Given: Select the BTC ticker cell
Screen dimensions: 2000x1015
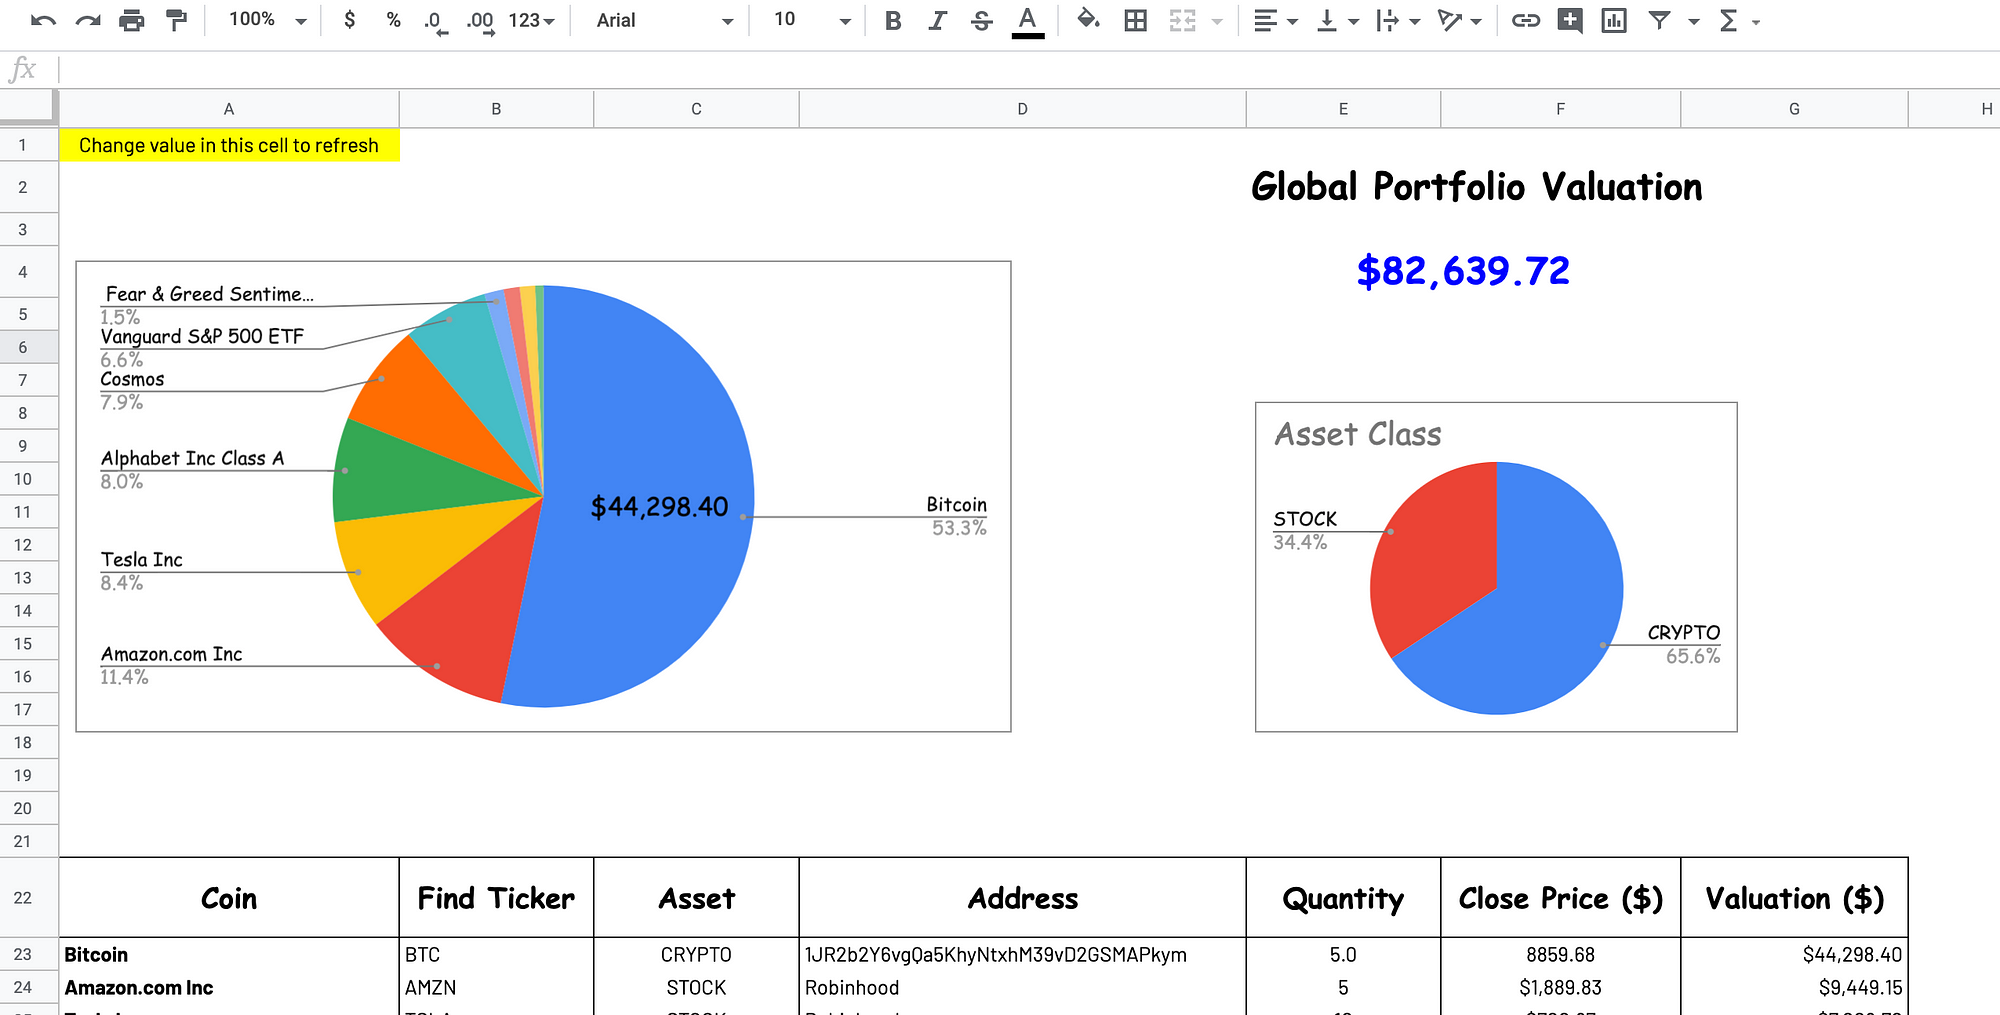Looking at the screenshot, I should coord(496,955).
